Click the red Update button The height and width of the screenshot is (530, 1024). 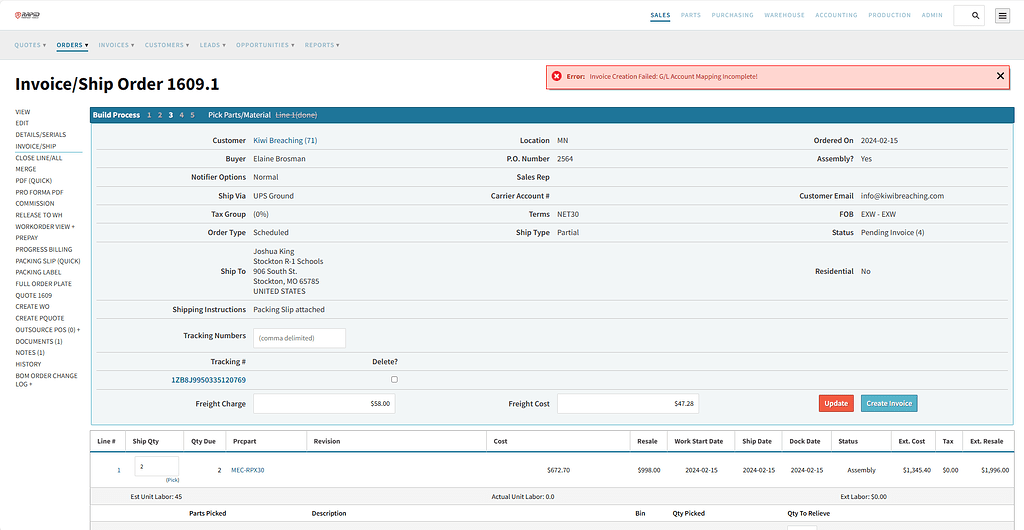(836, 403)
